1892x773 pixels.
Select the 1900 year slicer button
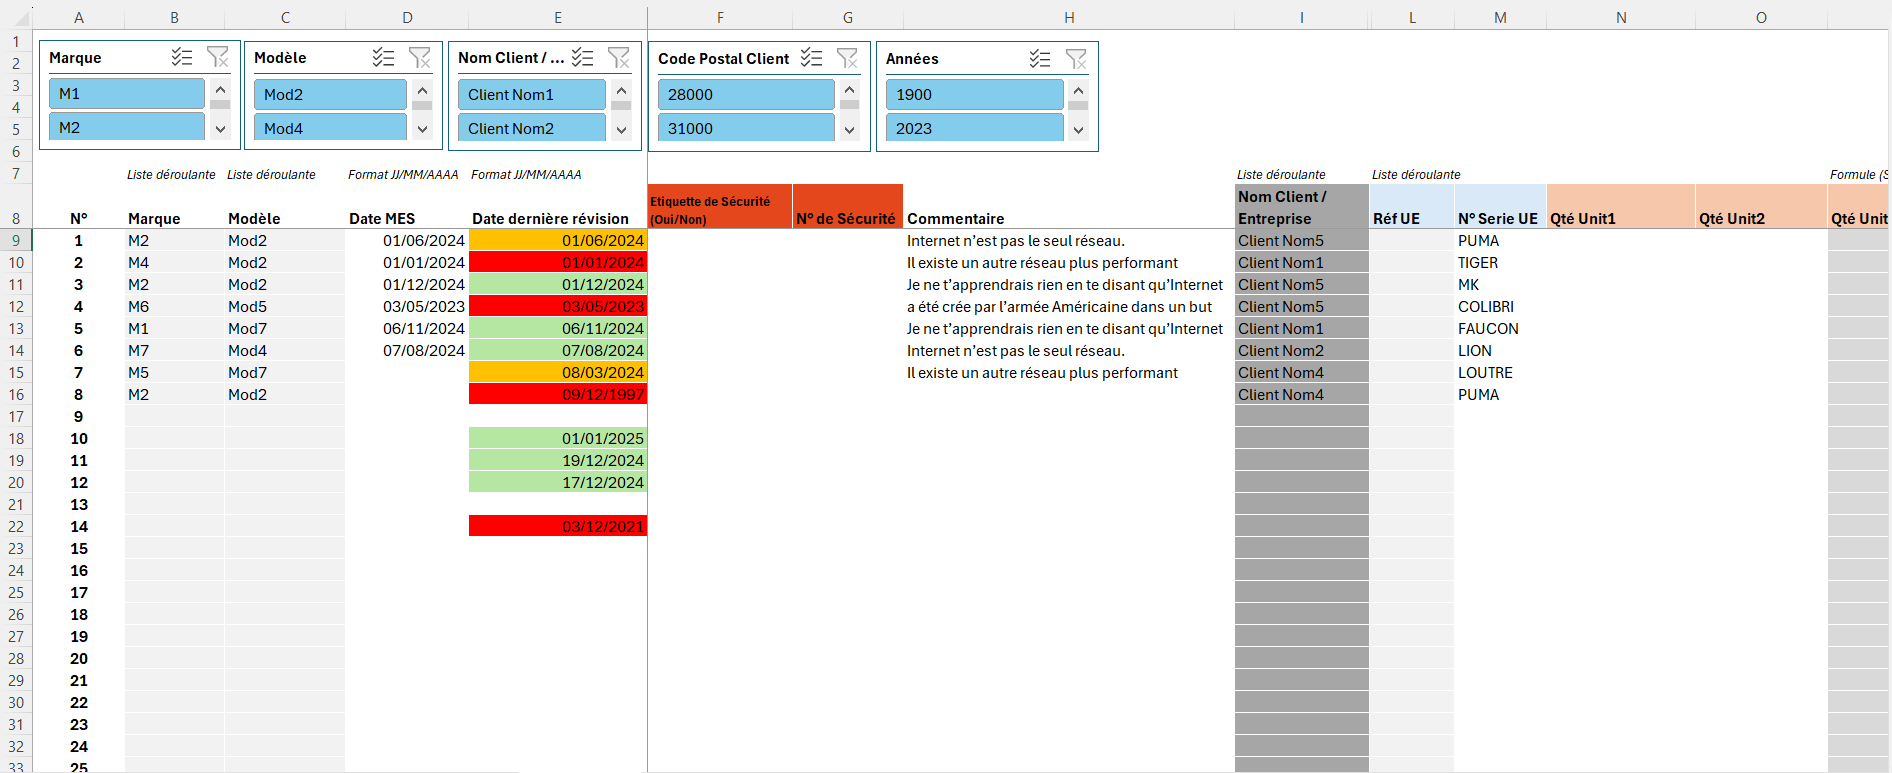pos(974,94)
